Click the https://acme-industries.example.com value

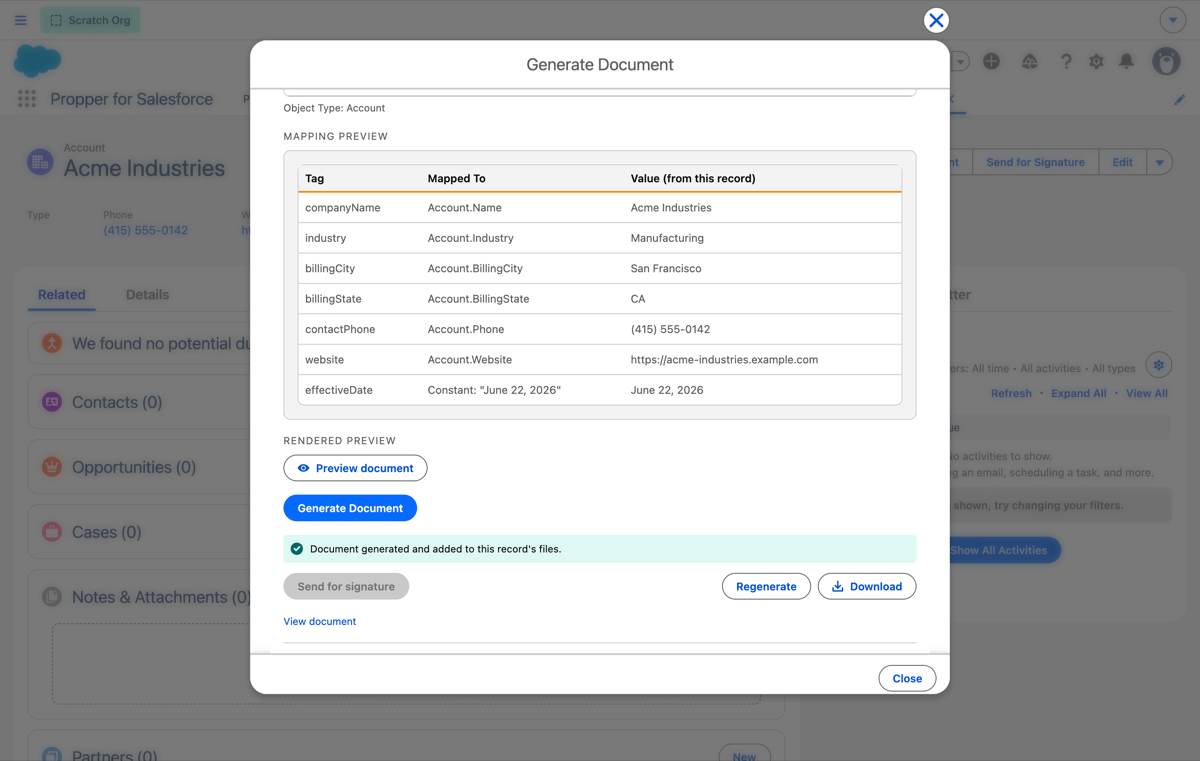click(x=724, y=359)
